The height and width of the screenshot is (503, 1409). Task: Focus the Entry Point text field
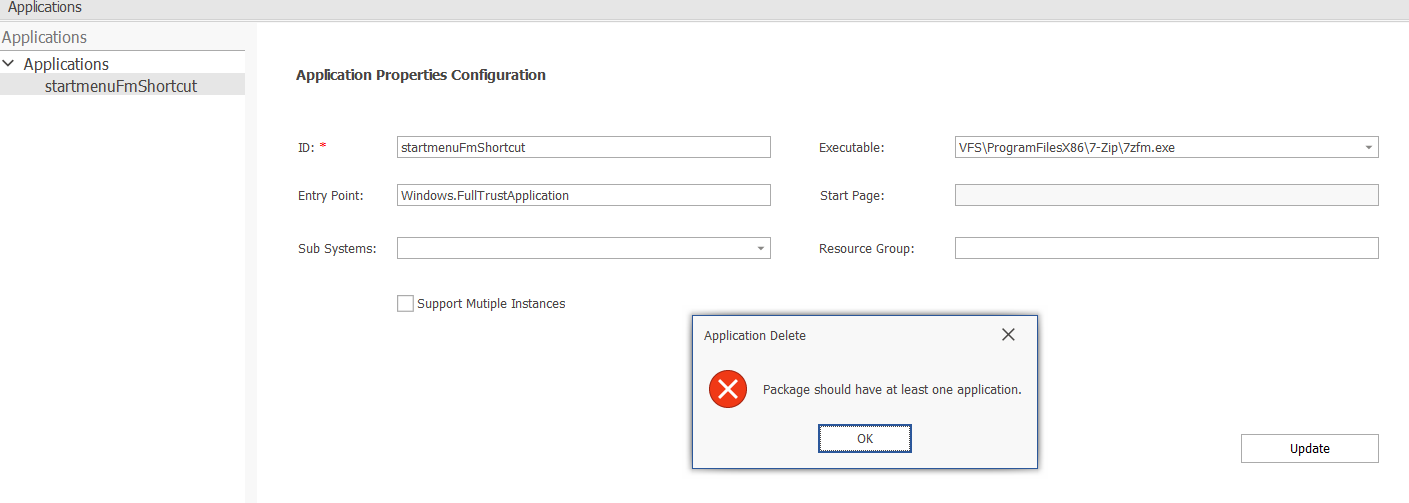click(584, 195)
